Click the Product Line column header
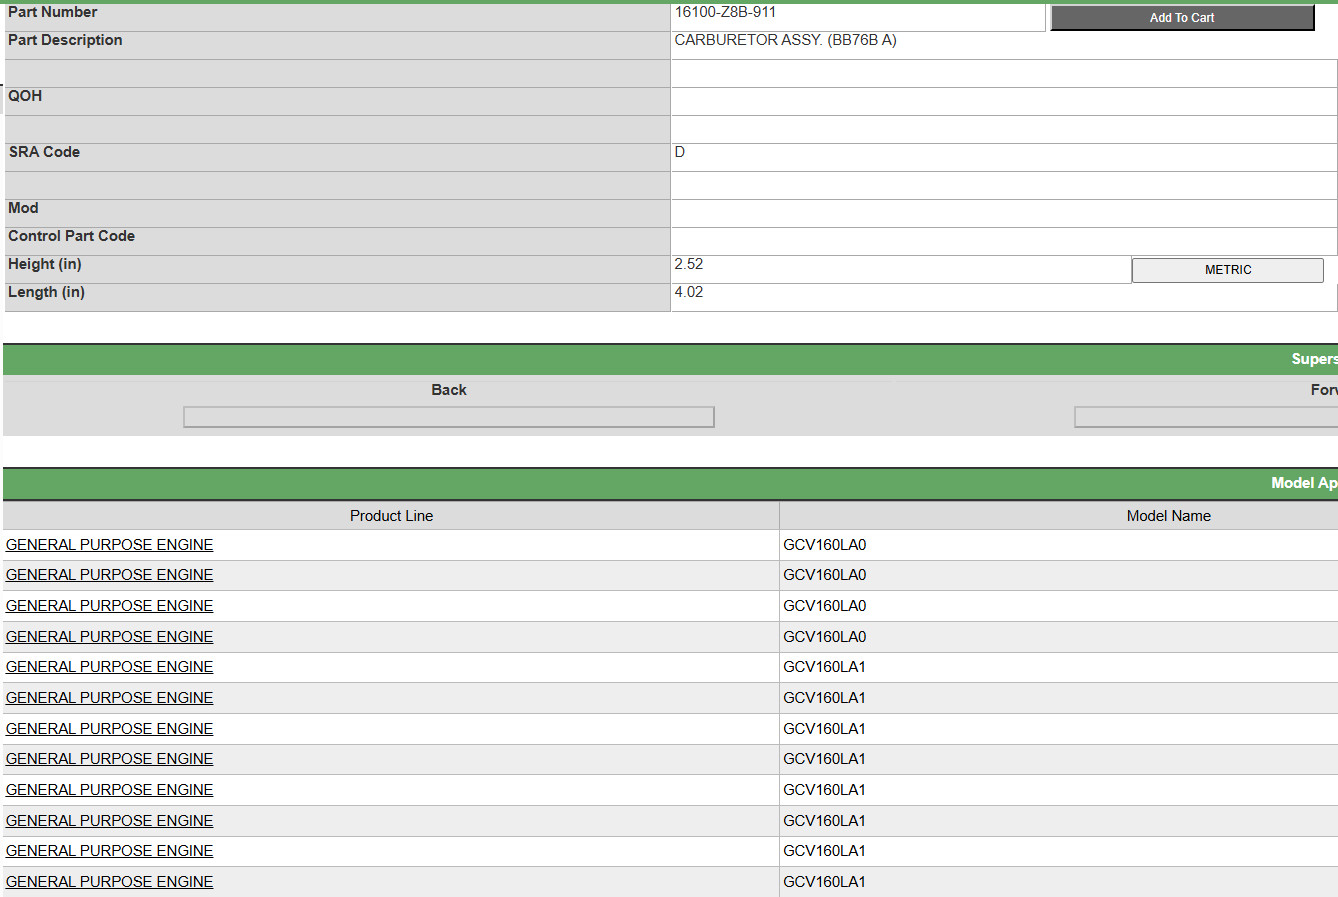Image resolution: width=1338 pixels, height=897 pixels. click(x=391, y=516)
